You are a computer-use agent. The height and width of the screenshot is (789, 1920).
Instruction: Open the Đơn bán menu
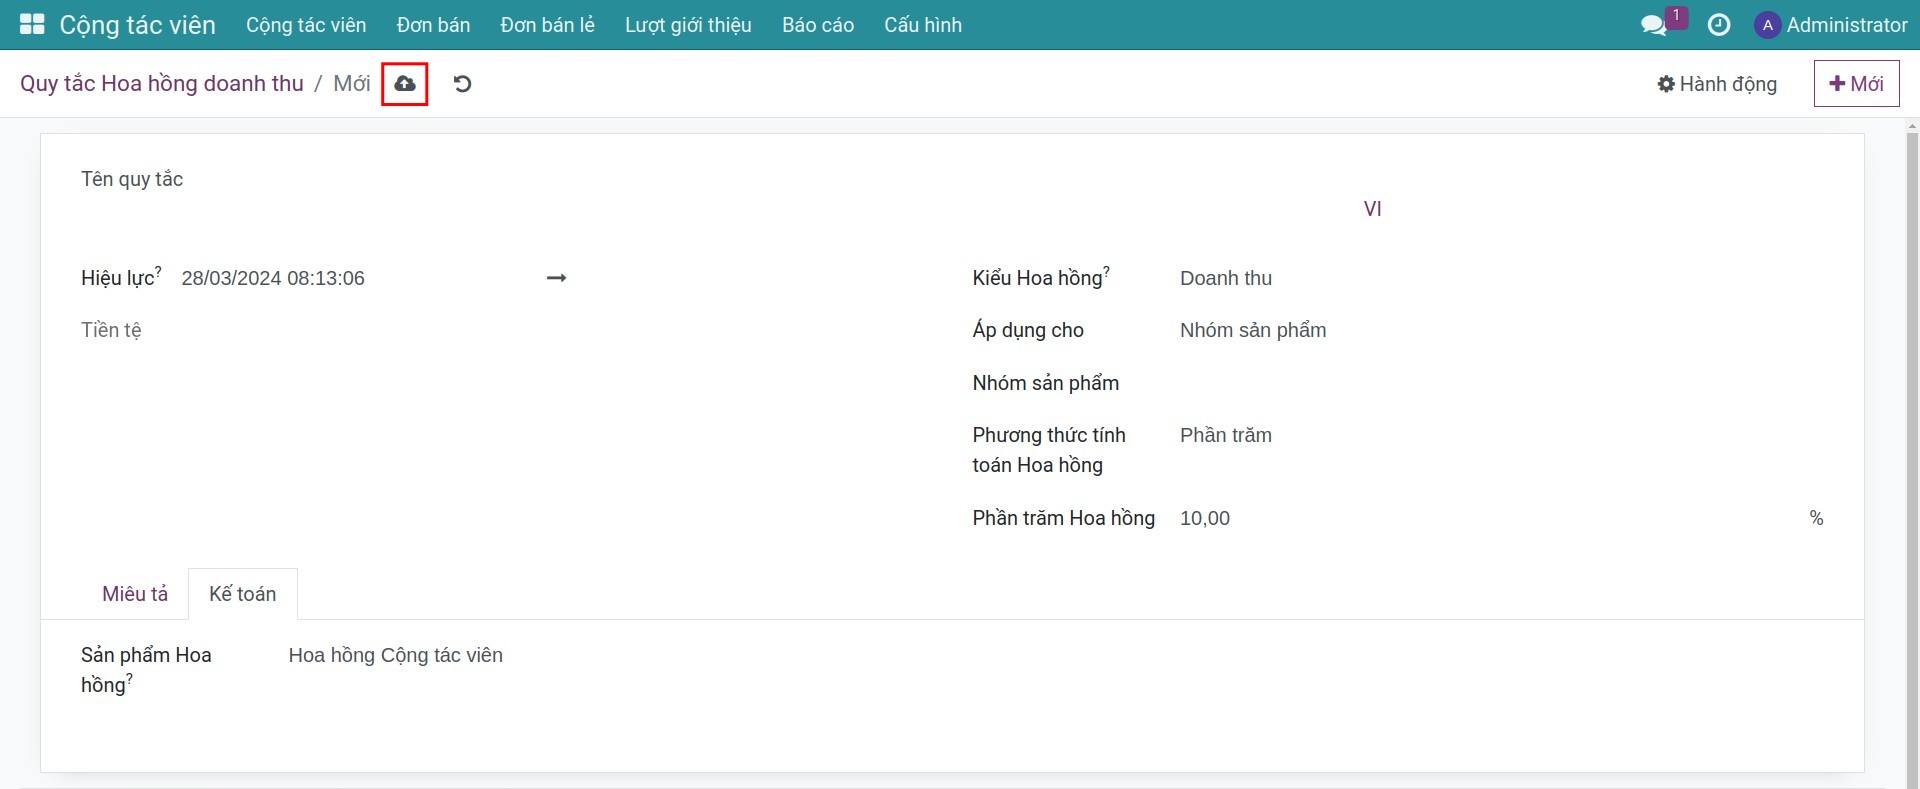coord(433,25)
